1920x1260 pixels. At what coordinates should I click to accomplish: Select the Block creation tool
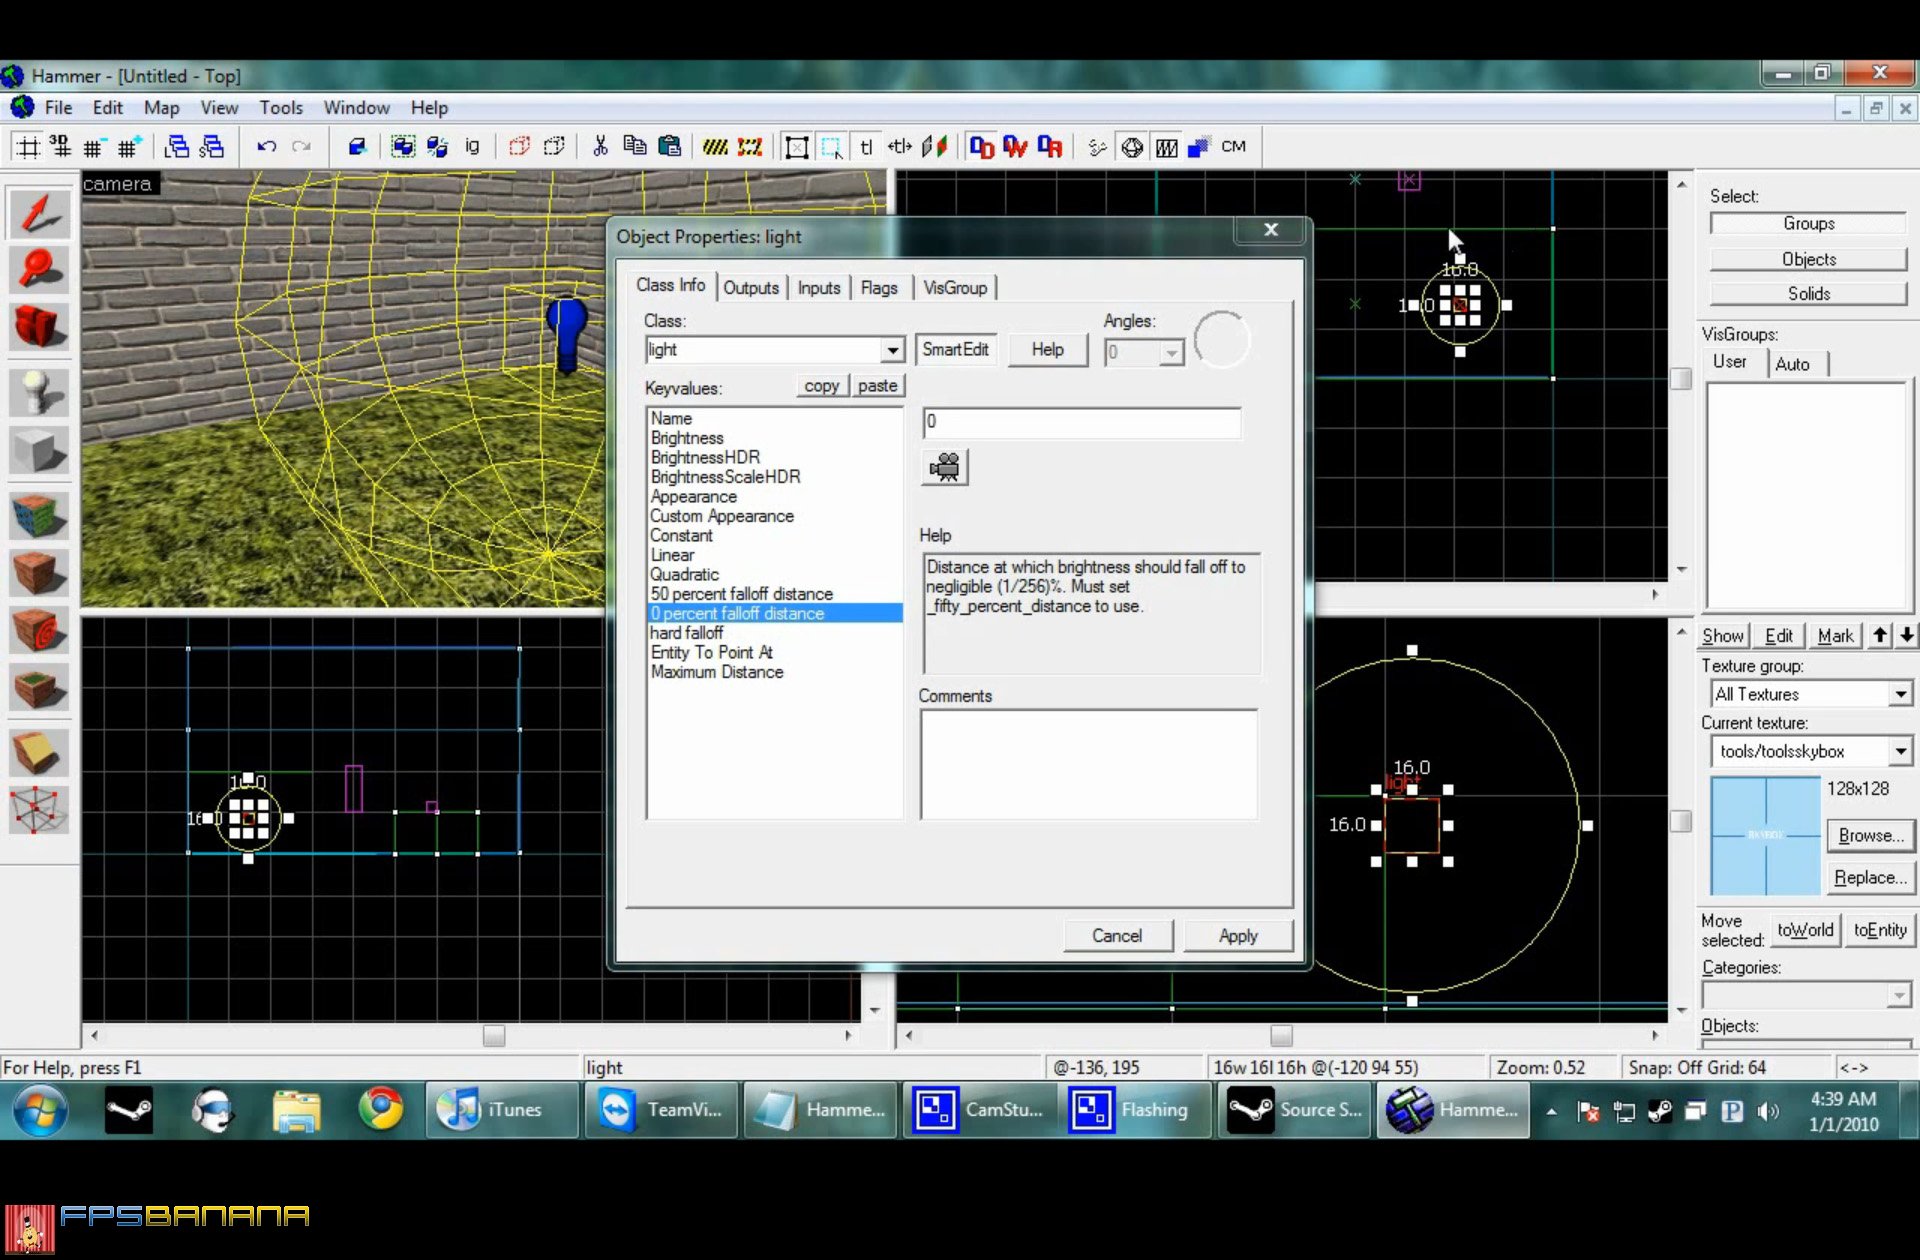[x=39, y=450]
